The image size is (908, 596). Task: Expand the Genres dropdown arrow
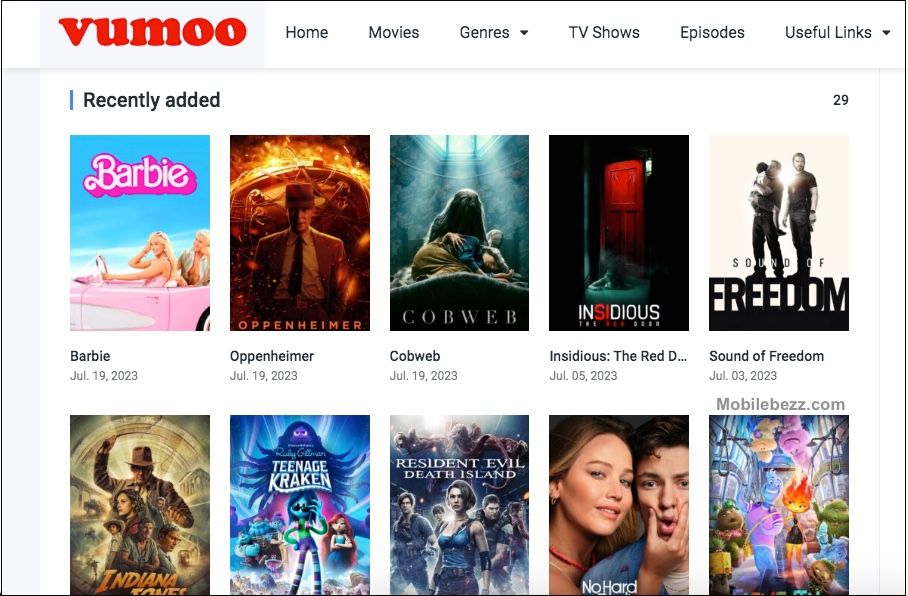click(x=524, y=33)
